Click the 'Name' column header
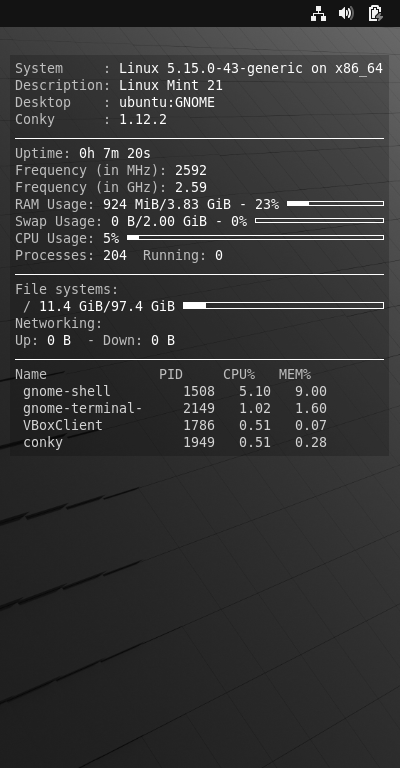Image resolution: width=400 pixels, height=768 pixels. click(31, 374)
